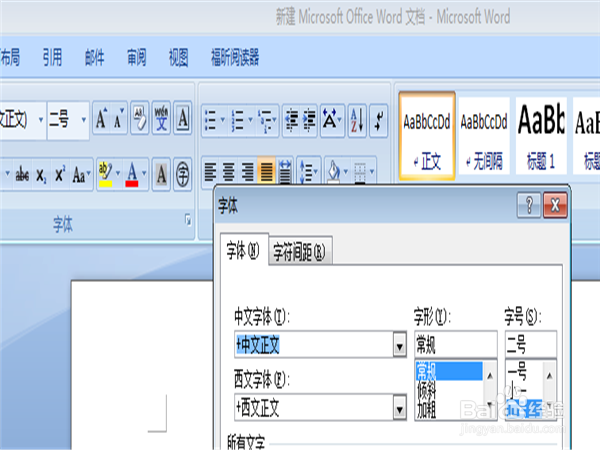Align text right
The height and width of the screenshot is (450, 600).
click(248, 171)
